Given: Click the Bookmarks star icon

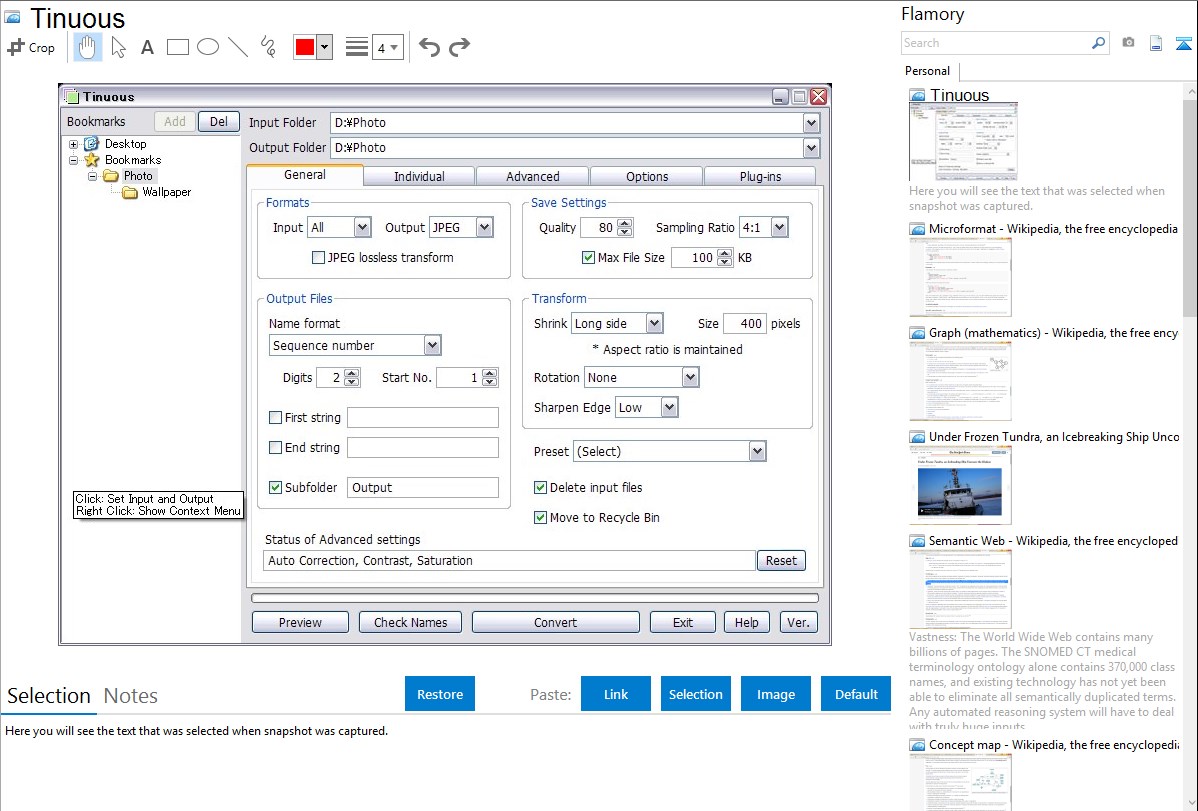Looking at the screenshot, I should point(92,160).
